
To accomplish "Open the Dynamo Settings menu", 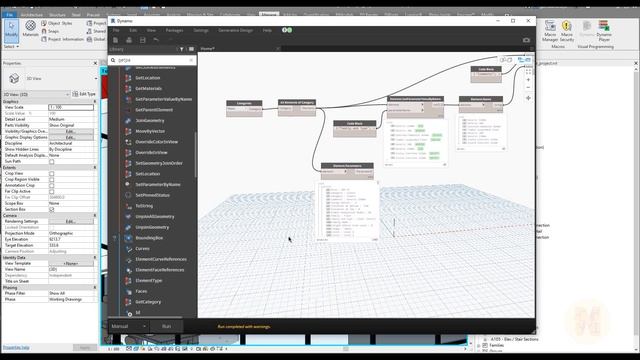I will point(201,30).
